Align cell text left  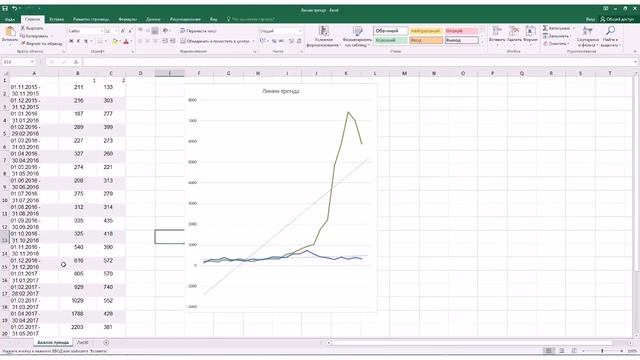coord(140,41)
